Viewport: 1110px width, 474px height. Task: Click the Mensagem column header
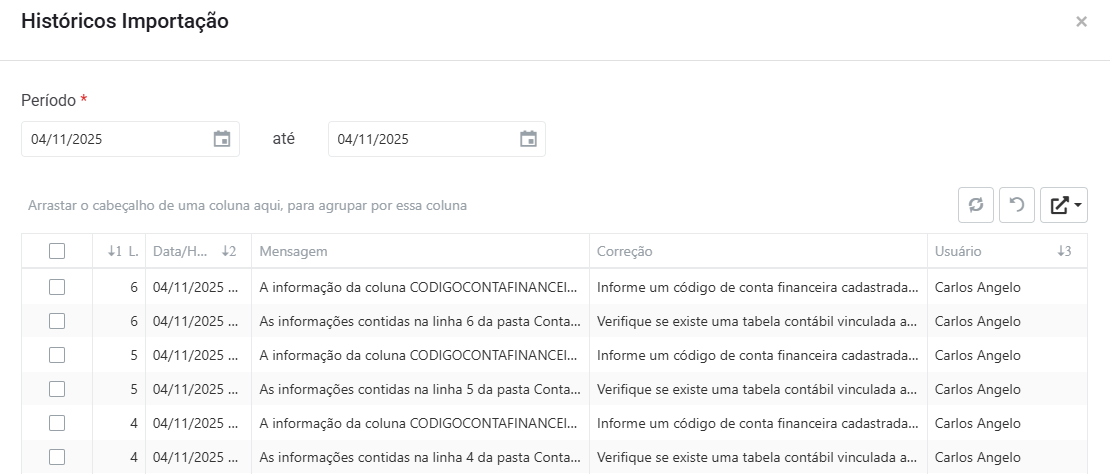coord(419,251)
